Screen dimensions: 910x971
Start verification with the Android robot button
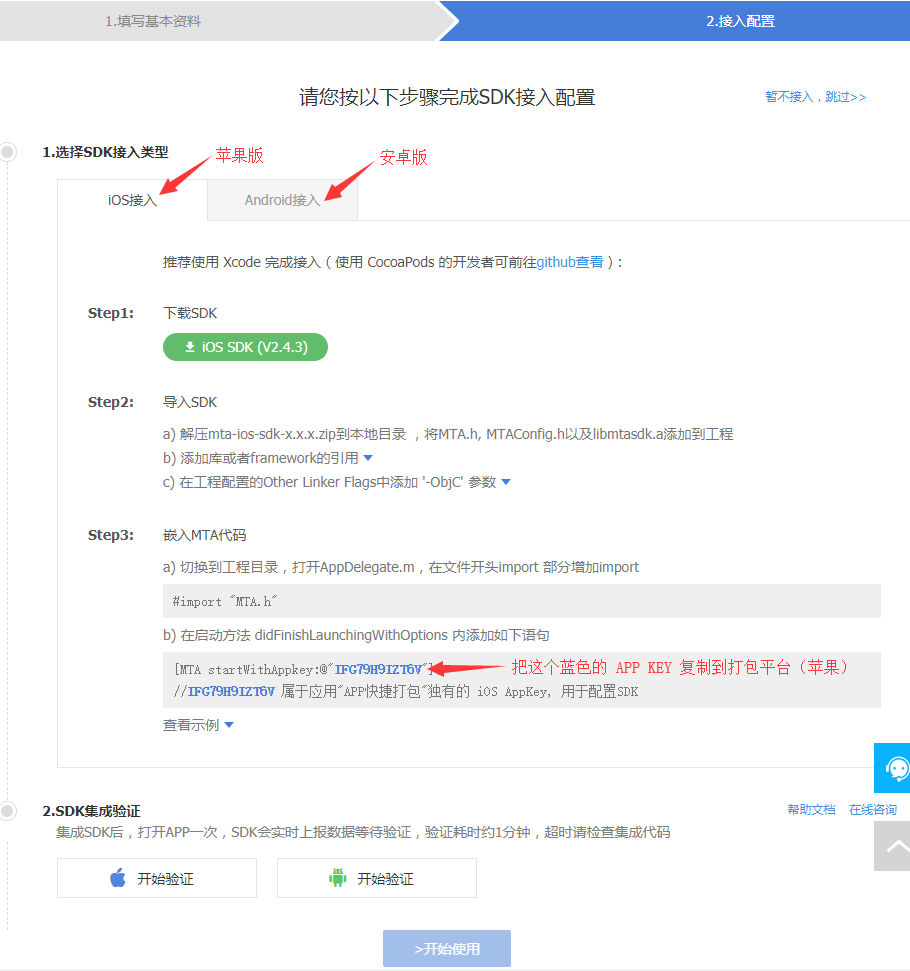coord(377,879)
